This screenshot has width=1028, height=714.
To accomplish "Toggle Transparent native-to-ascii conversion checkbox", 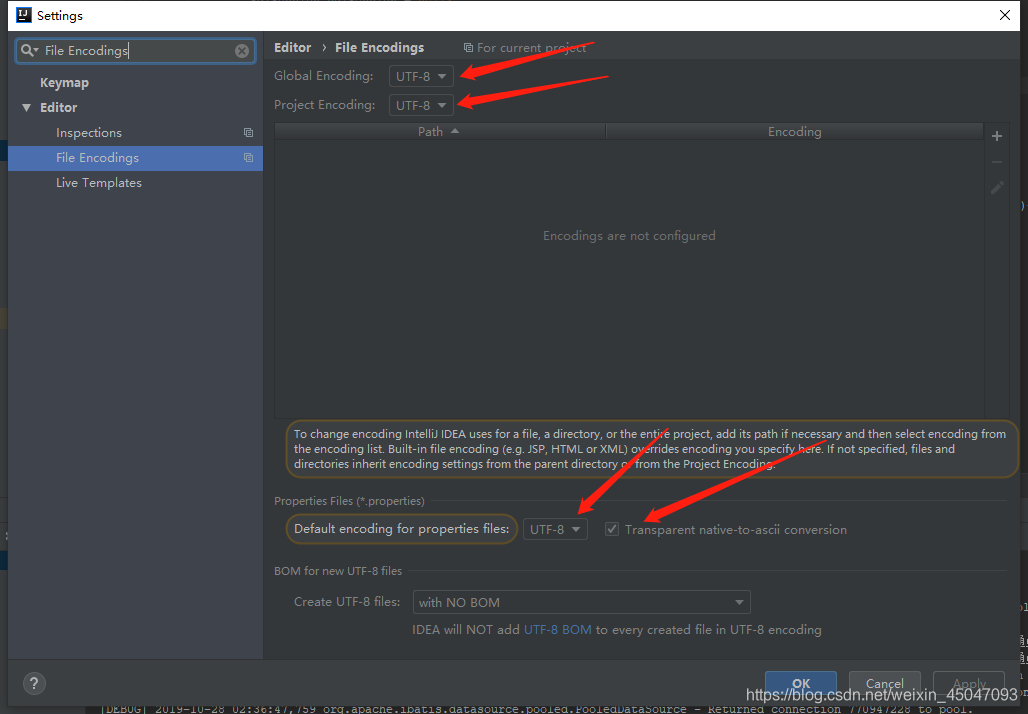I will [x=612, y=528].
